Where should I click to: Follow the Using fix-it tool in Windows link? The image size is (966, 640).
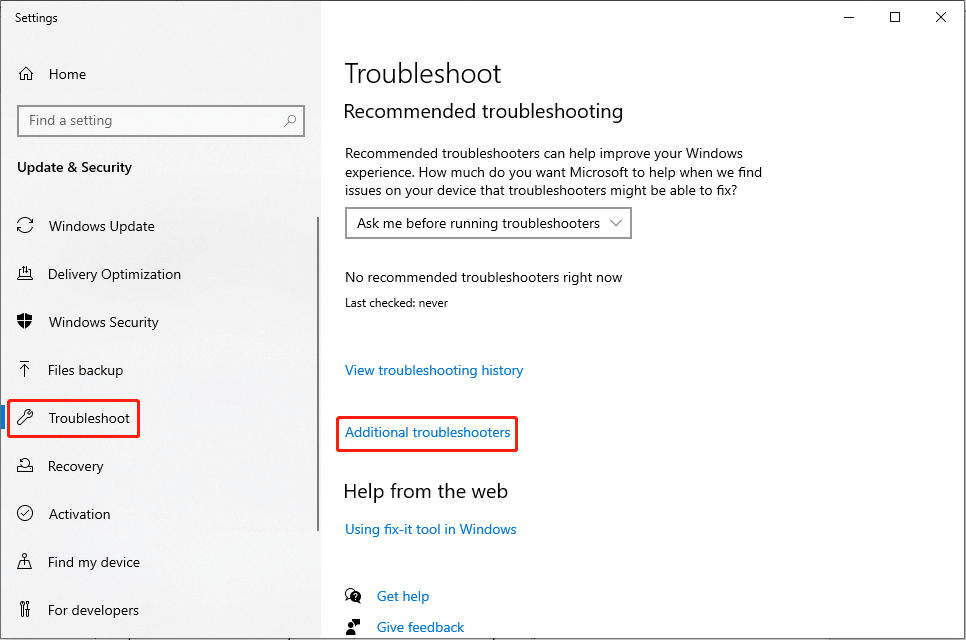(430, 529)
